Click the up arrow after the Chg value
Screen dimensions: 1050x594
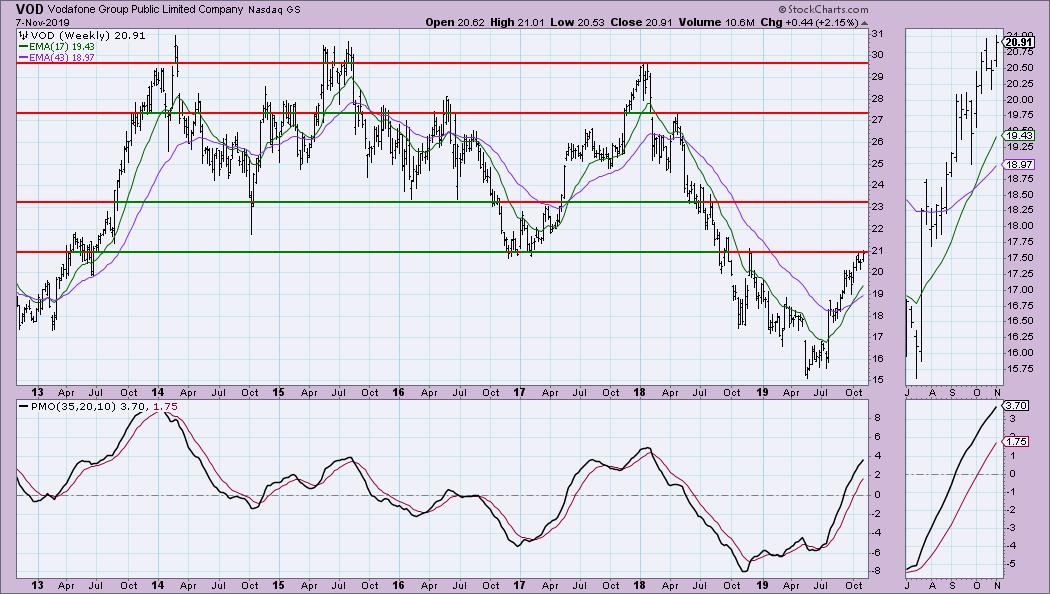coord(865,23)
